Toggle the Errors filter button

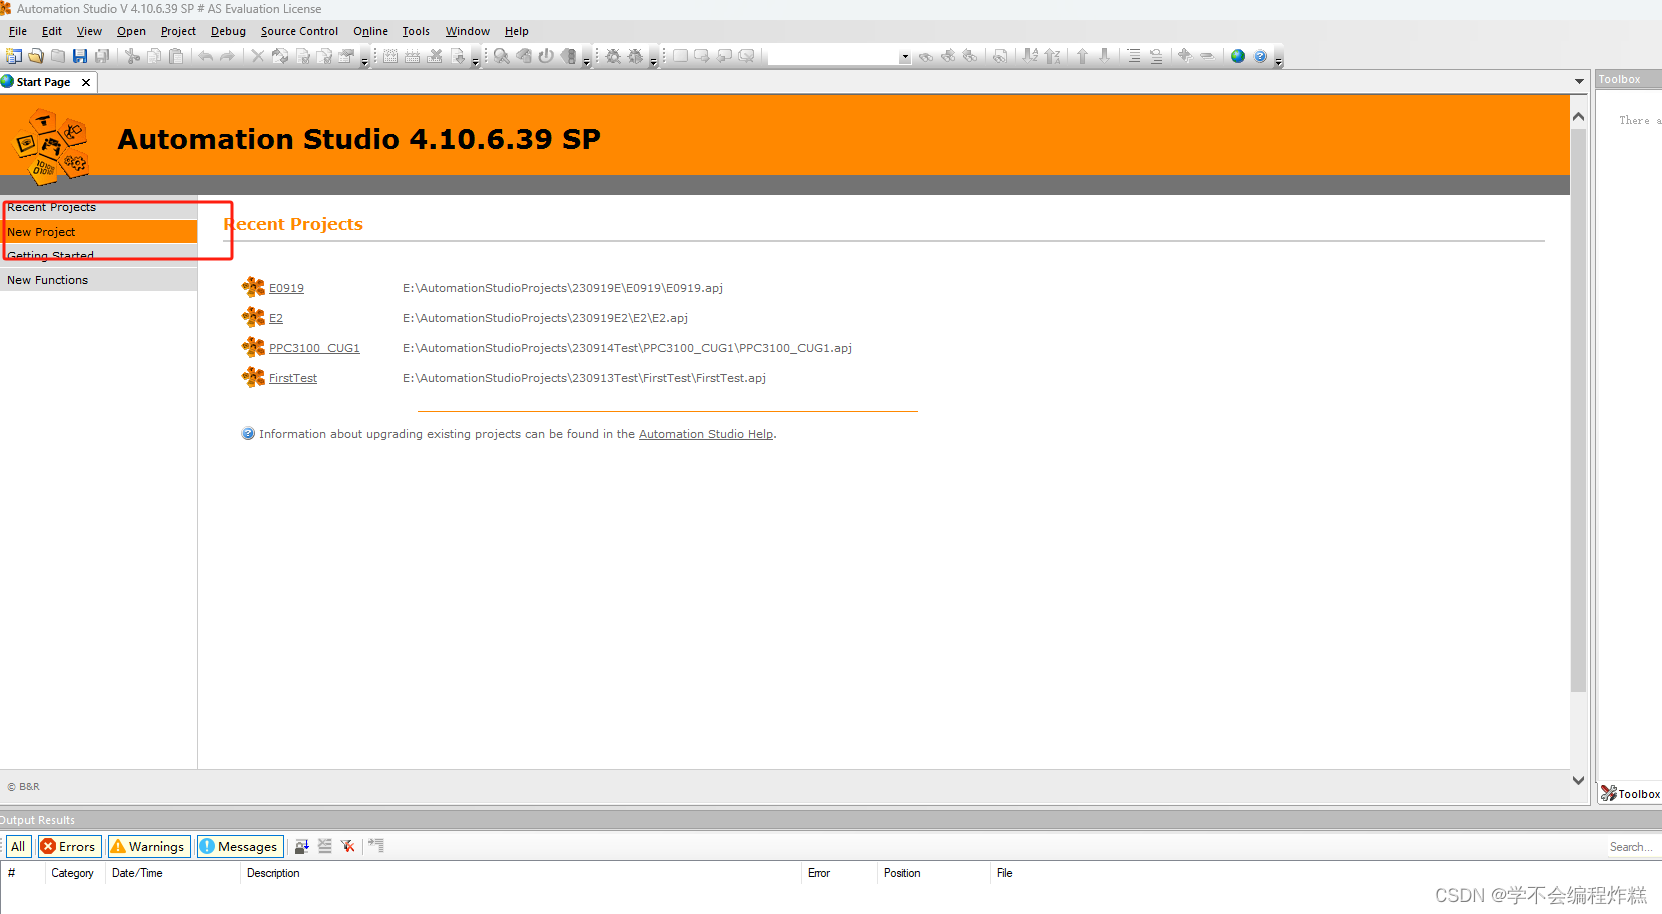coord(69,846)
